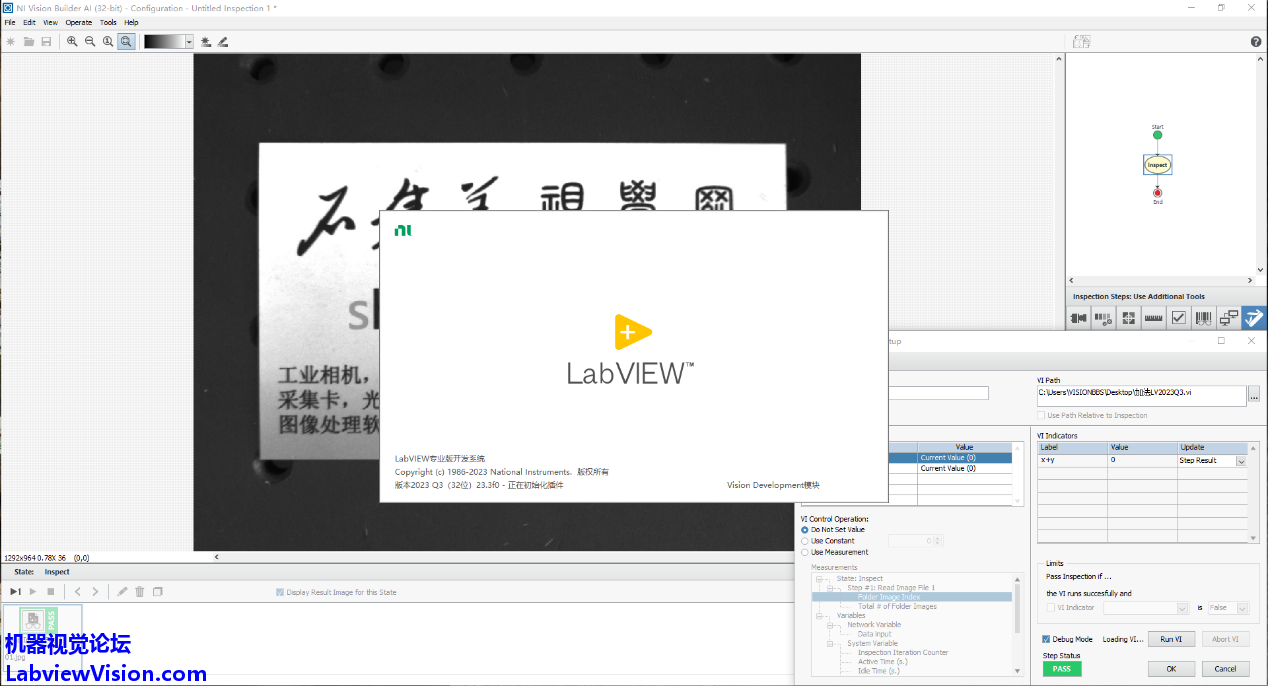The width and height of the screenshot is (1268, 686).
Task: Click the Zoom Out magnifier icon
Action: pyautogui.click(x=90, y=41)
